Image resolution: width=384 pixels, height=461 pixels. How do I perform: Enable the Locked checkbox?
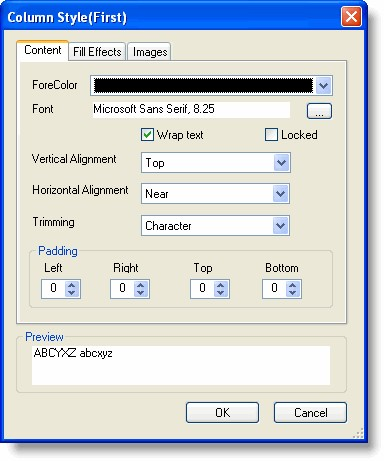tap(271, 135)
